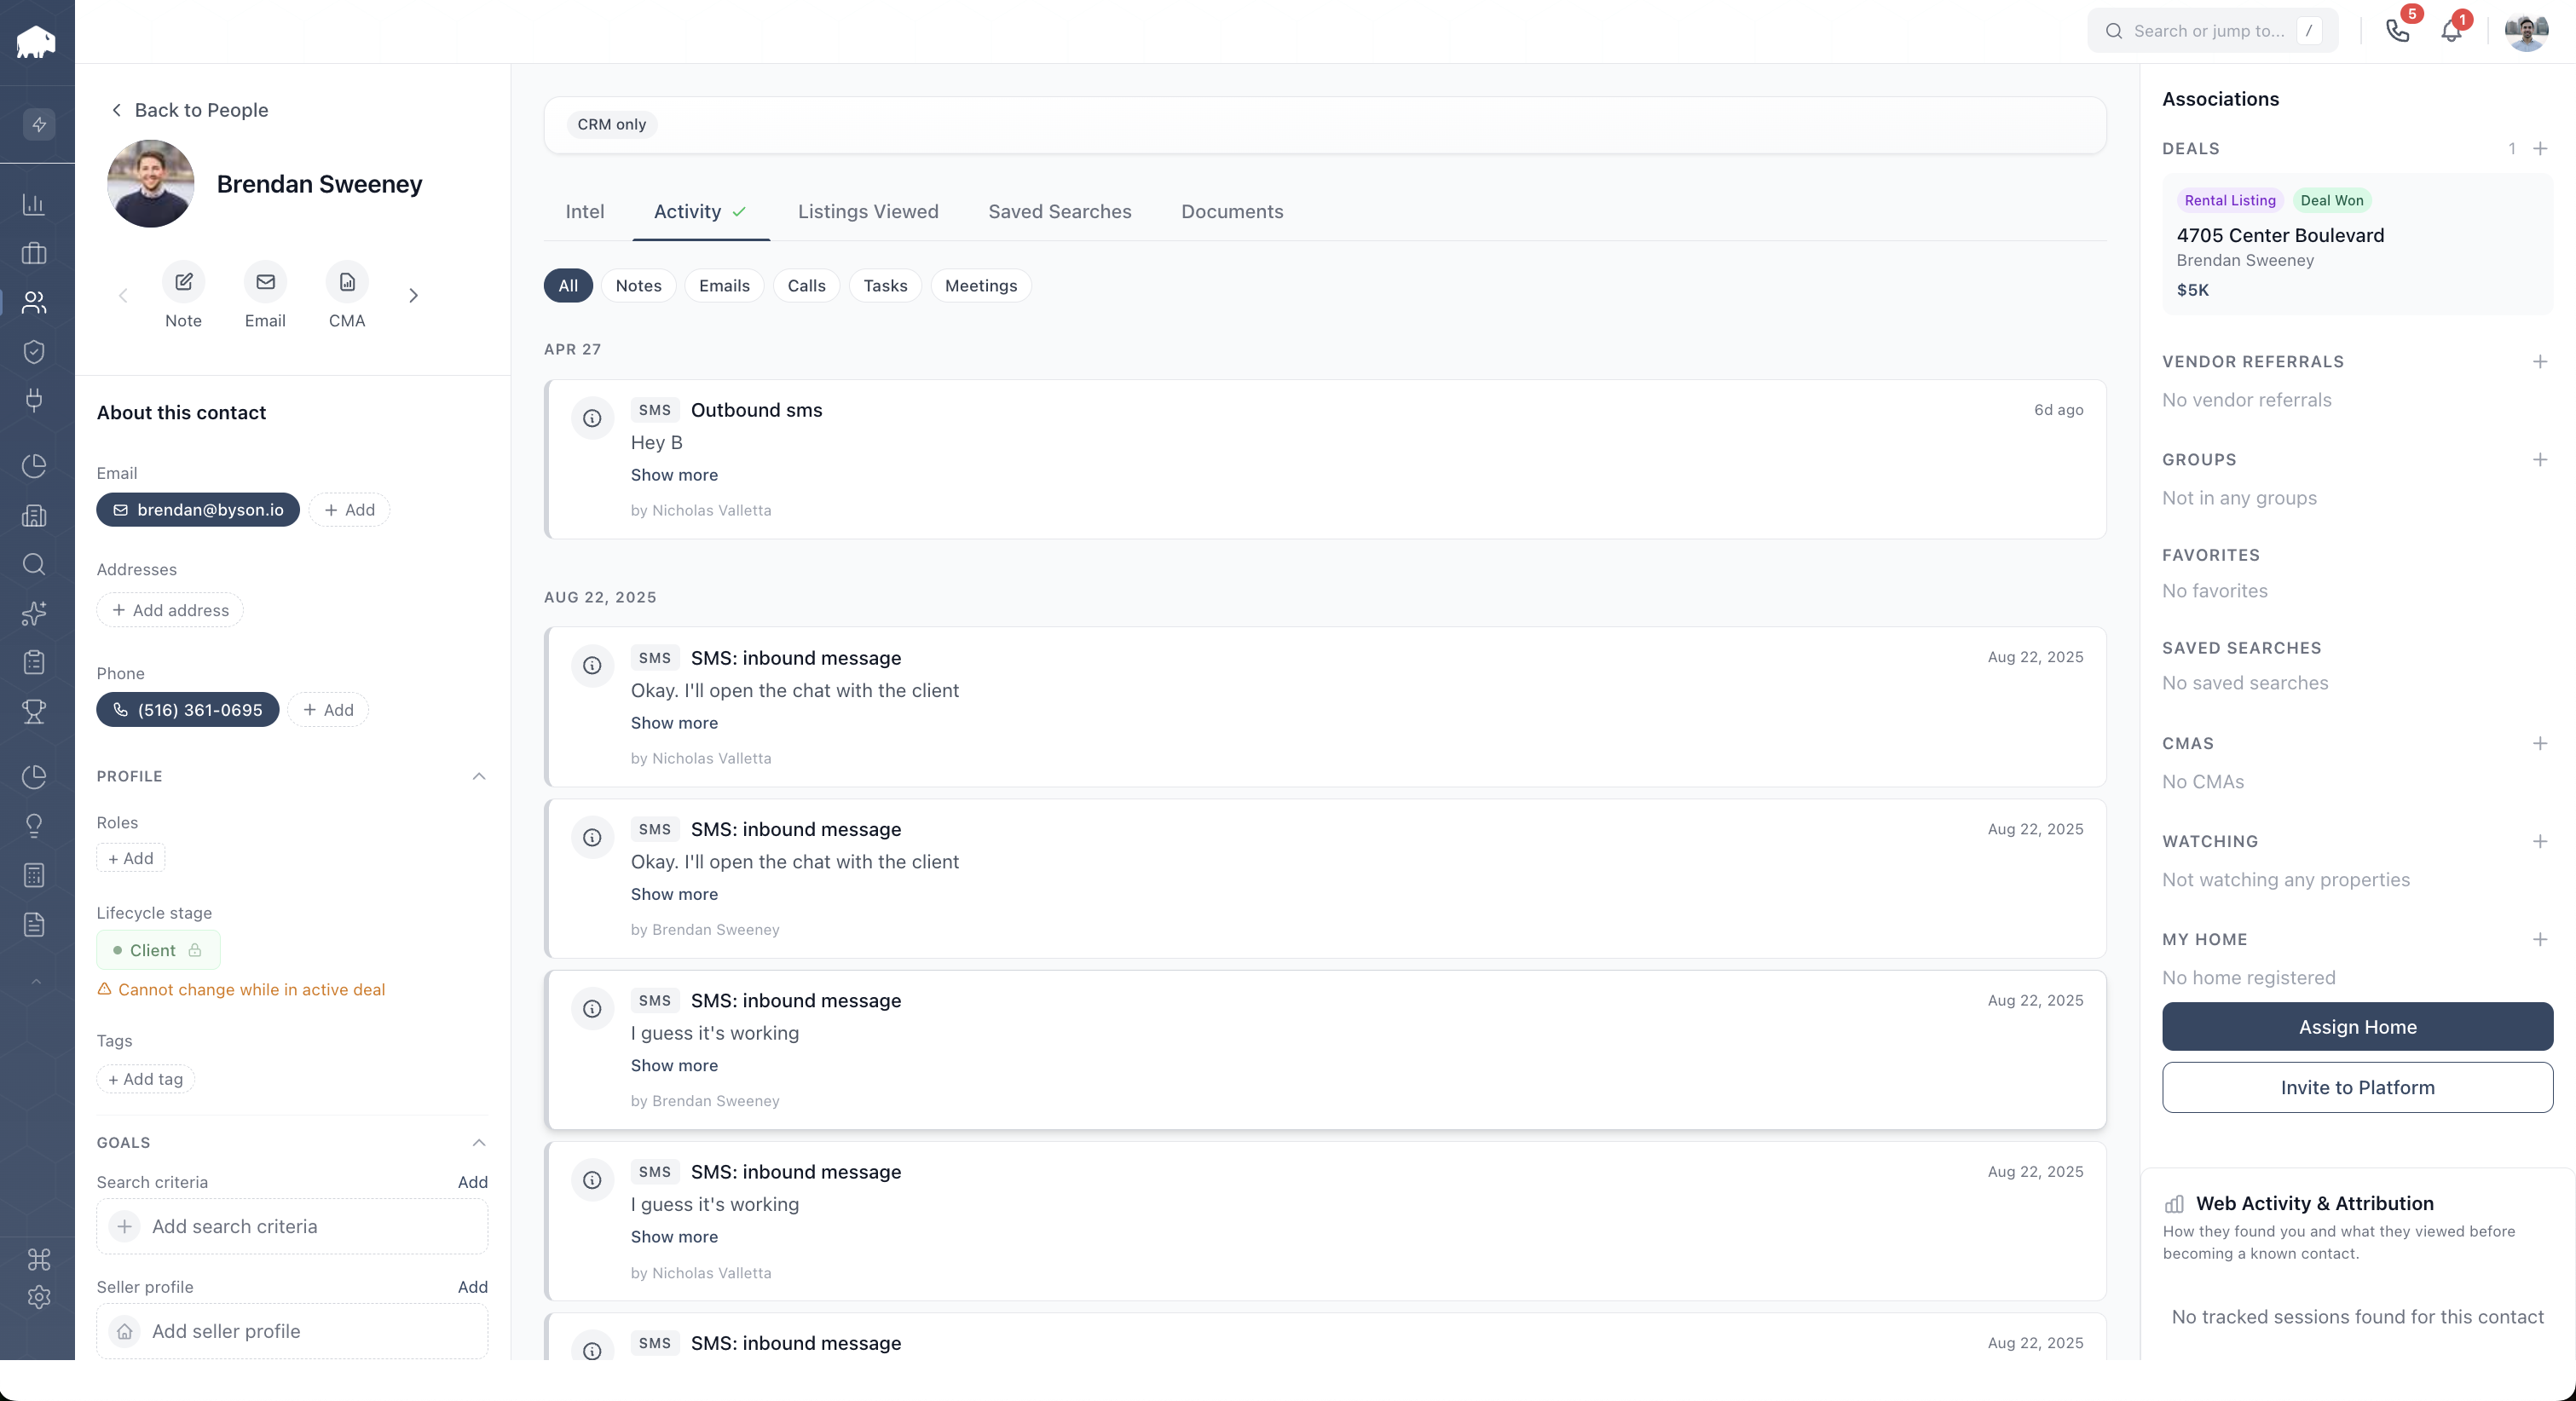The image size is (2576, 1401).
Task: Expand first 'I guess it's working' message
Action: tap(674, 1065)
